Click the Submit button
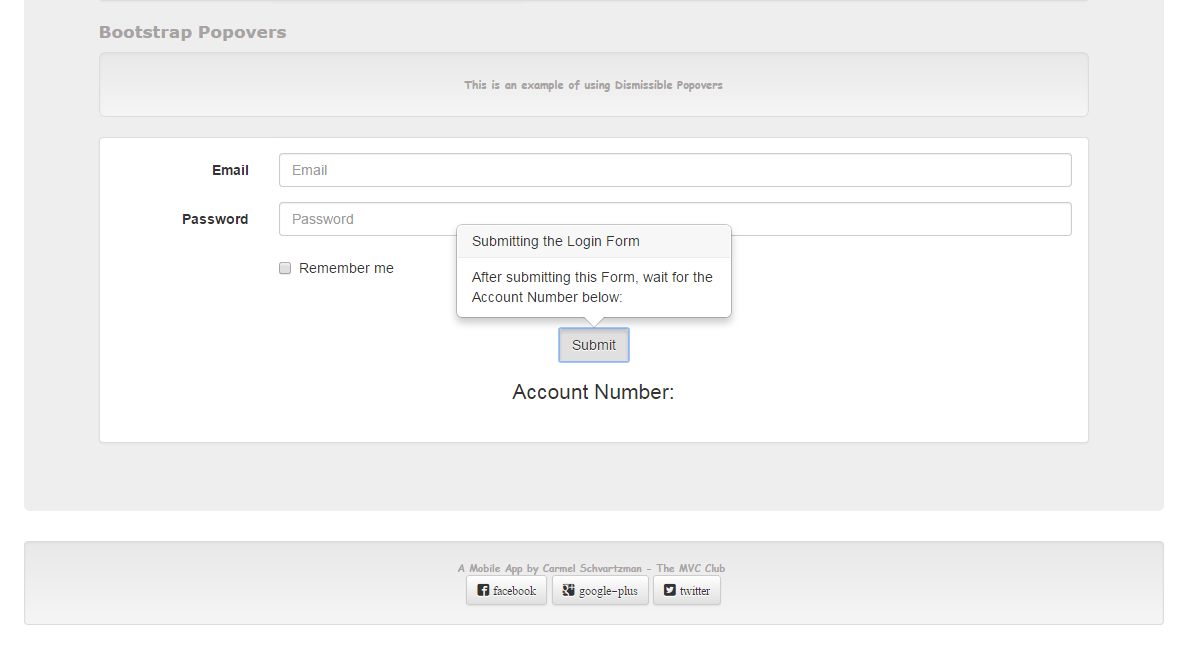This screenshot has height=664, width=1198. click(x=593, y=344)
